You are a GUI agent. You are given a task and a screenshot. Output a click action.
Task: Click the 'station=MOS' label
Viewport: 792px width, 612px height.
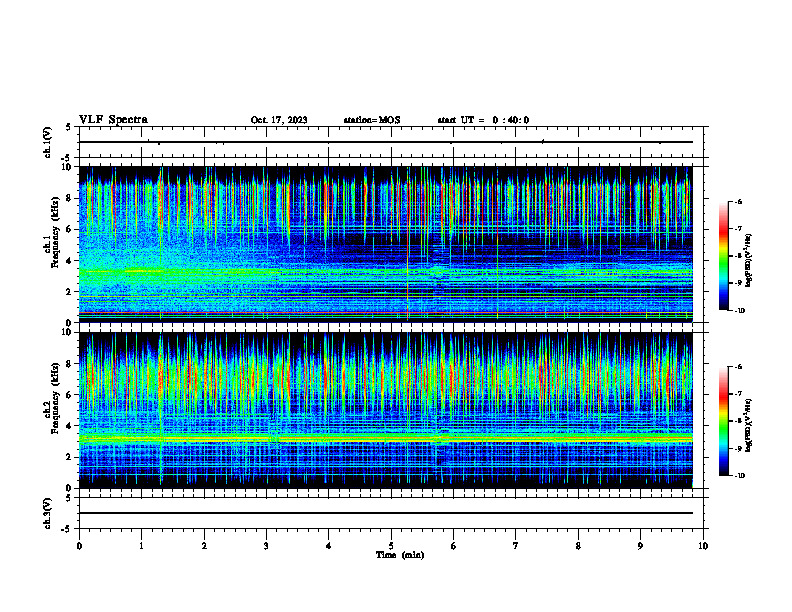coord(372,120)
